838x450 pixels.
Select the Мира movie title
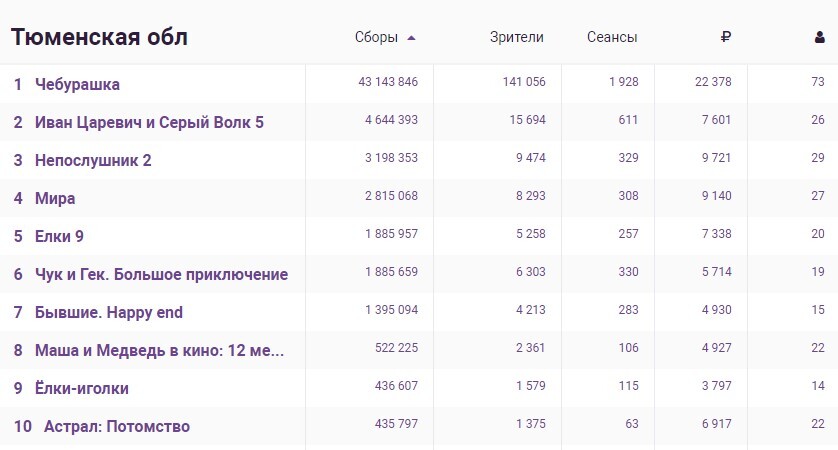tap(55, 198)
